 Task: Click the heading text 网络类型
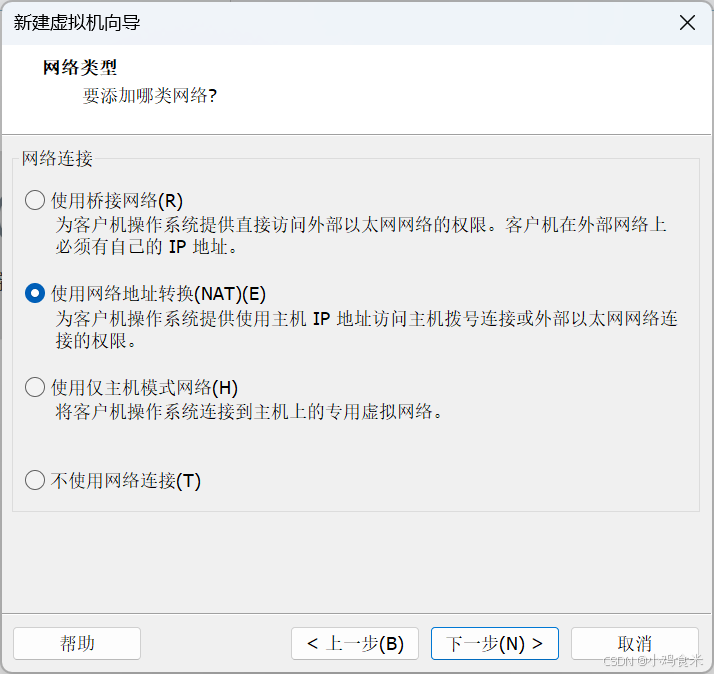[x=80, y=67]
